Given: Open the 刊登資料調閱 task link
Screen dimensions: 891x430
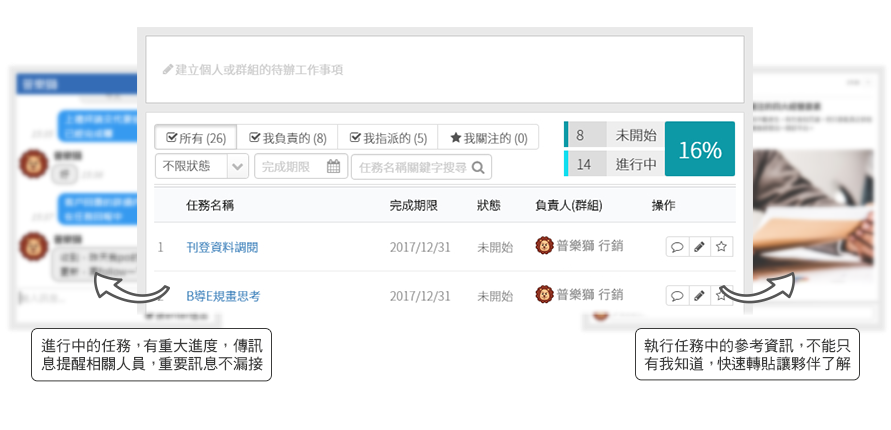Looking at the screenshot, I should (222, 248).
